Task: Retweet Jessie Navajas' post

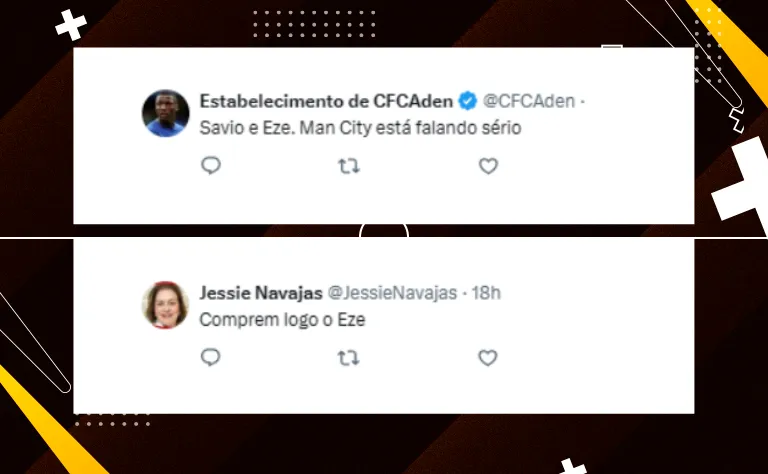Action: [x=348, y=358]
